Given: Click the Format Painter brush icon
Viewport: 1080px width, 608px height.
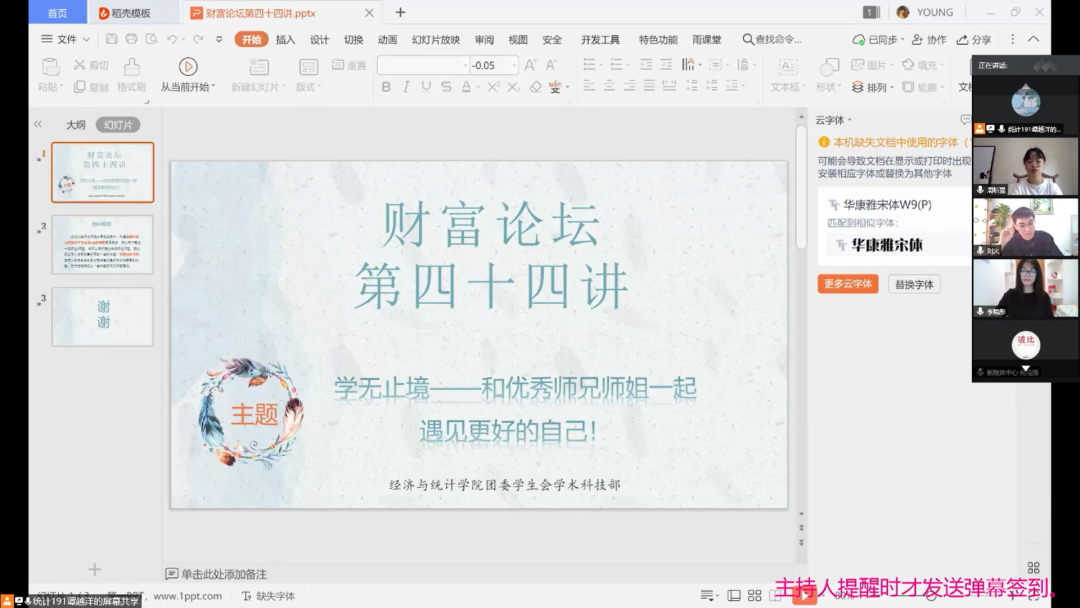Looking at the screenshot, I should (131, 67).
